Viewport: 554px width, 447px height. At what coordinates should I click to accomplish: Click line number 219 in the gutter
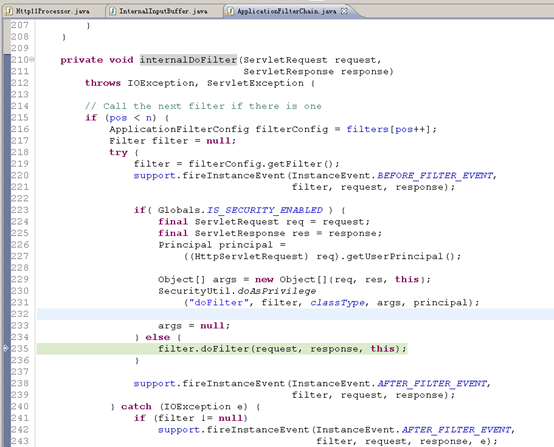click(x=20, y=164)
